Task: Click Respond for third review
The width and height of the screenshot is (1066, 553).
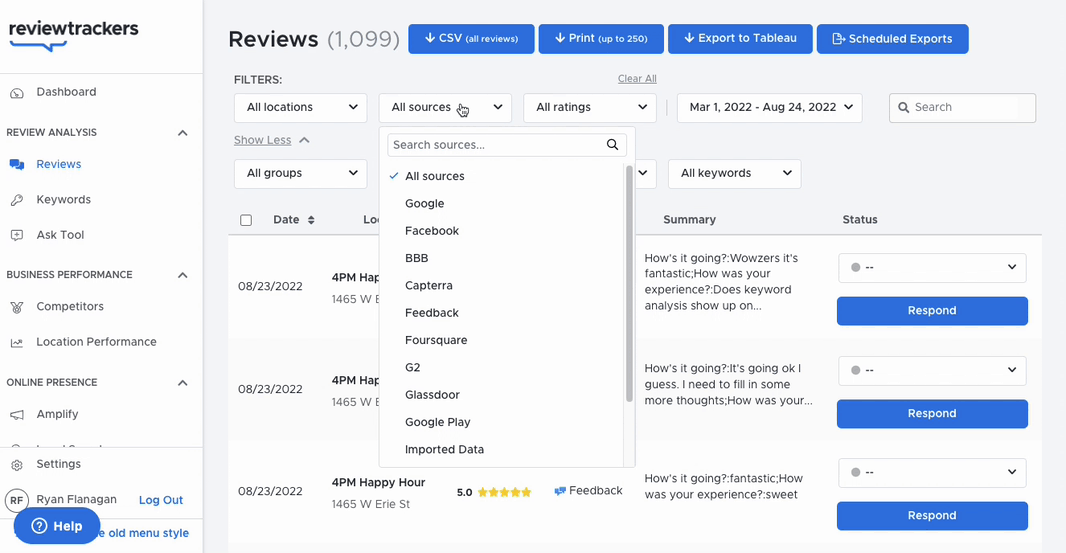Action: pyautogui.click(x=932, y=516)
